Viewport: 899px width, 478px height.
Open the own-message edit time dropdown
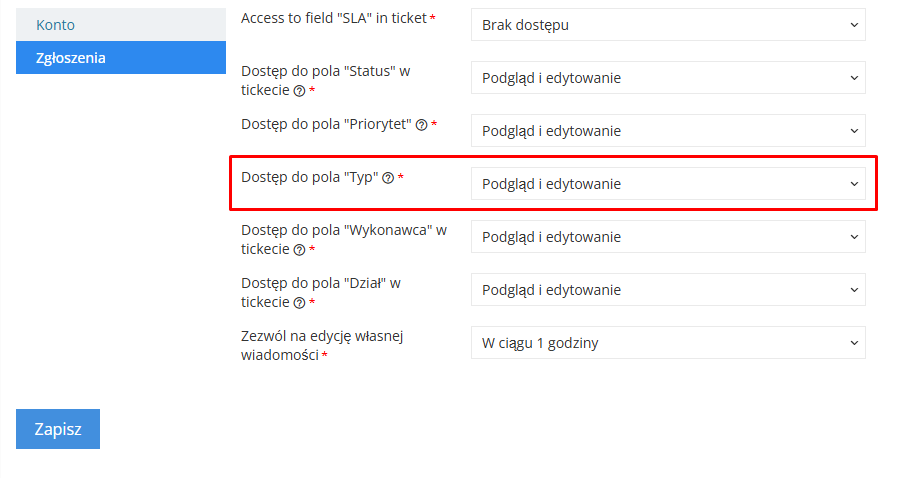(x=668, y=343)
